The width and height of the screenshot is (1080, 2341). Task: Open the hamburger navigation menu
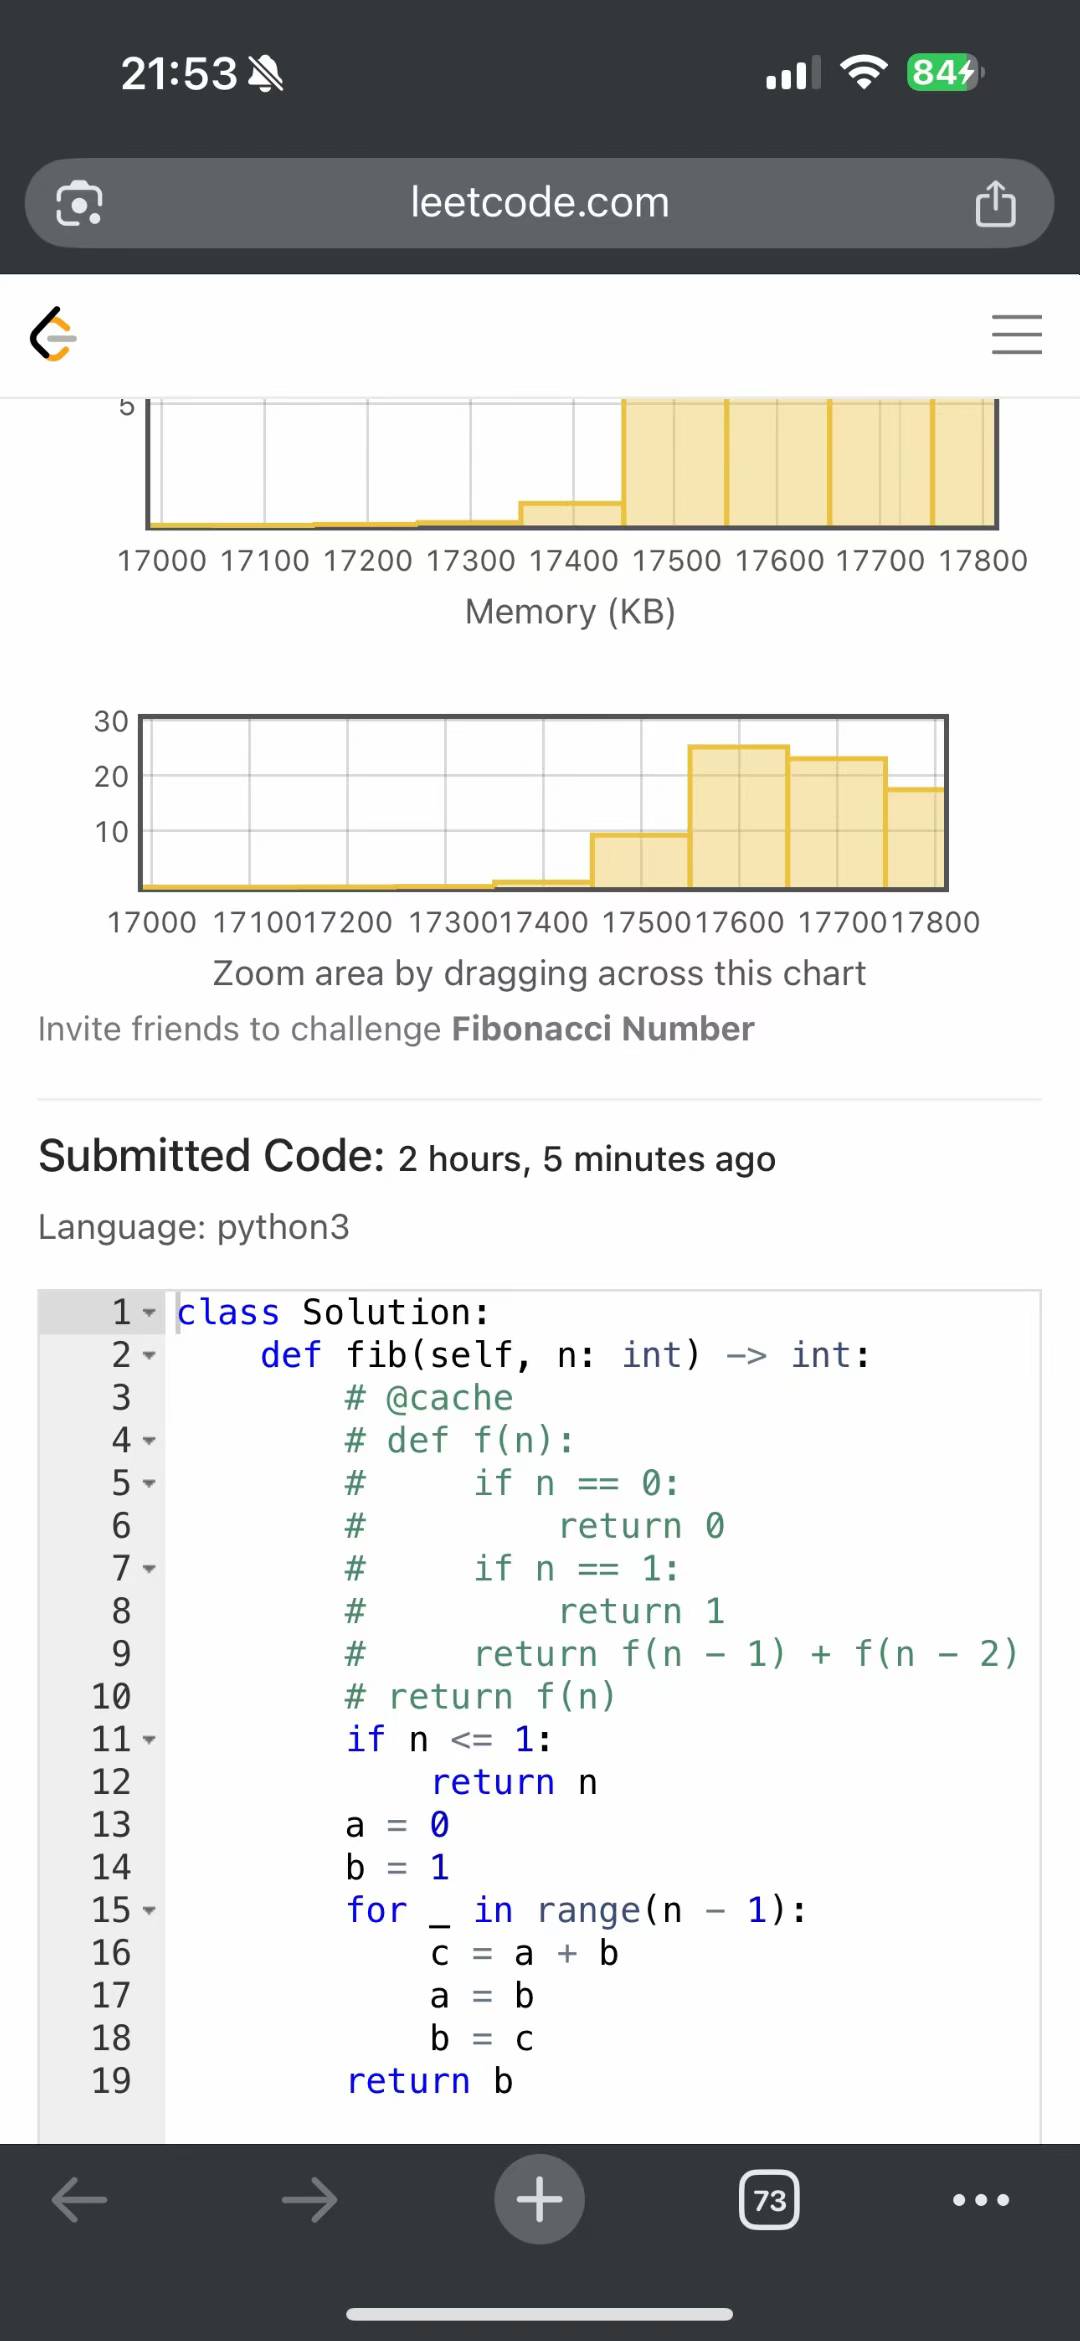(1016, 334)
